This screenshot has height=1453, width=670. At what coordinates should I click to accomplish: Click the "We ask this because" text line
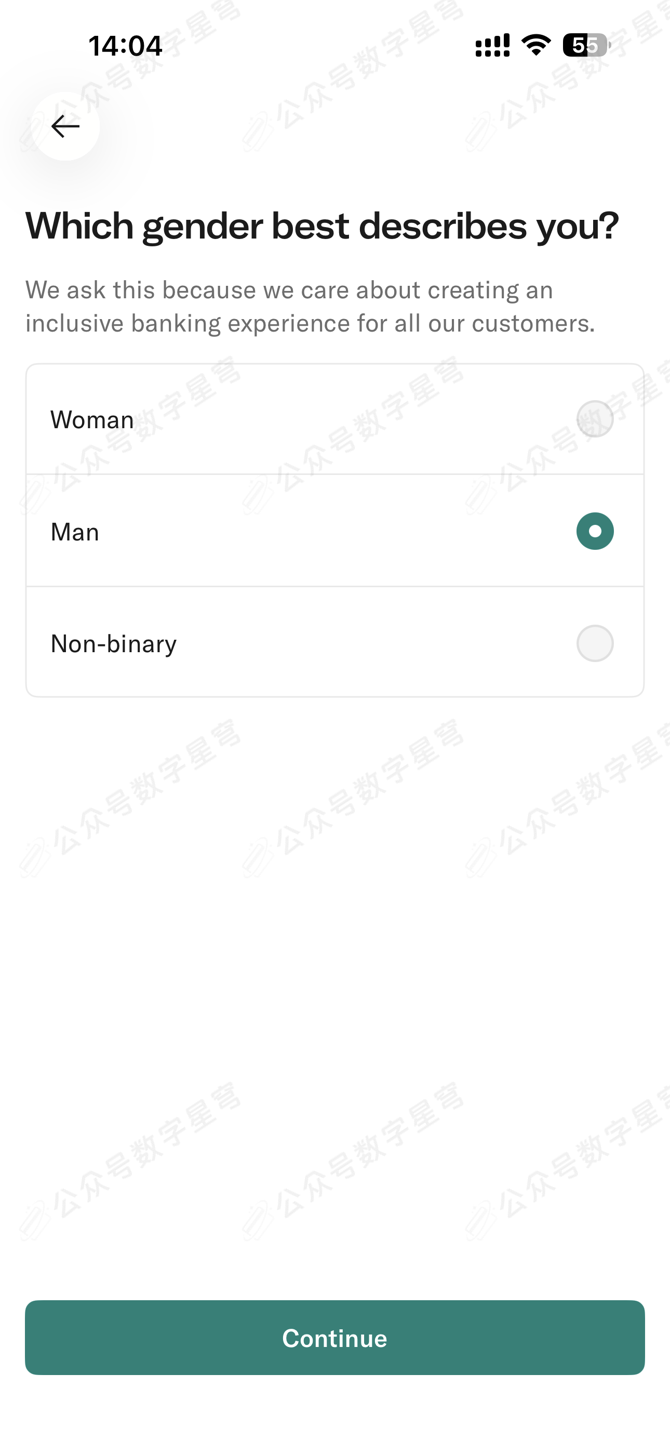point(289,290)
